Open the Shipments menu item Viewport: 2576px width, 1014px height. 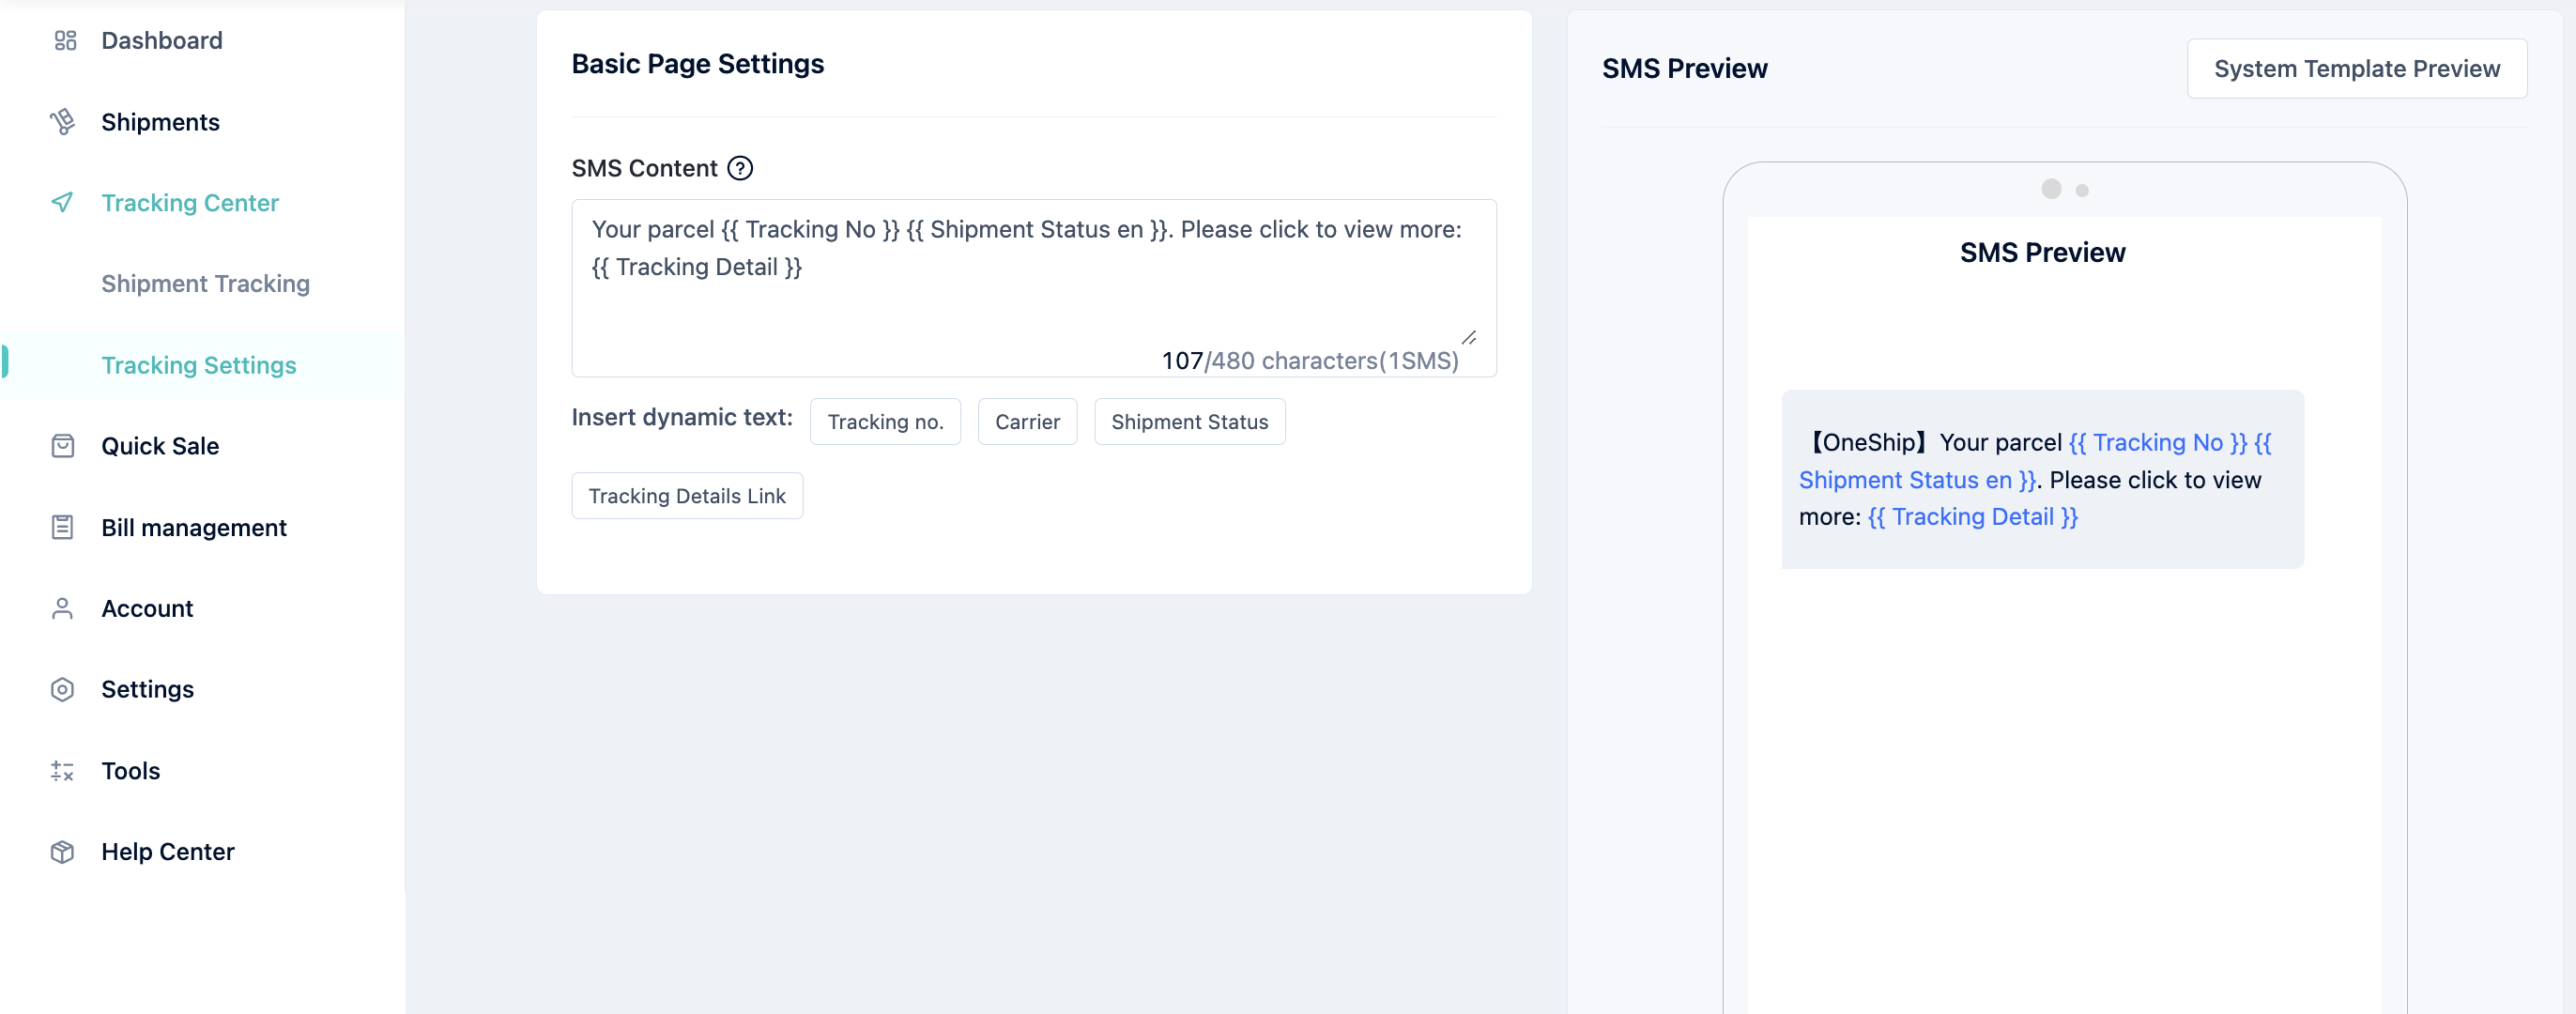tap(160, 122)
